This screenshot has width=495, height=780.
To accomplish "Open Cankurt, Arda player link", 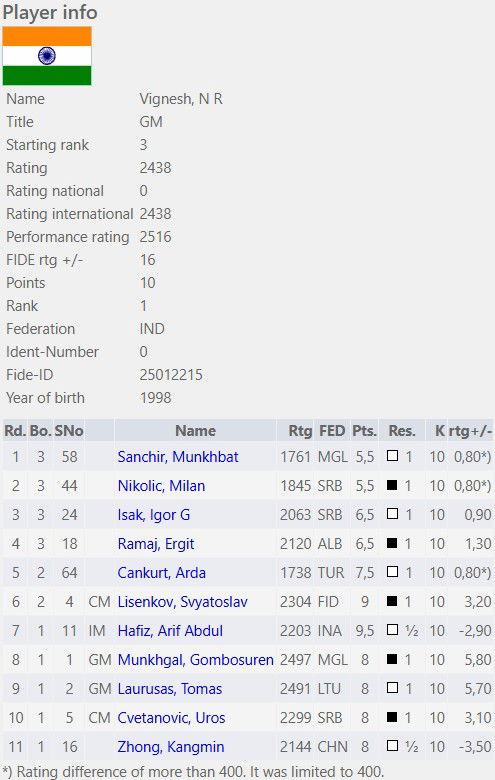I will (x=161, y=573).
